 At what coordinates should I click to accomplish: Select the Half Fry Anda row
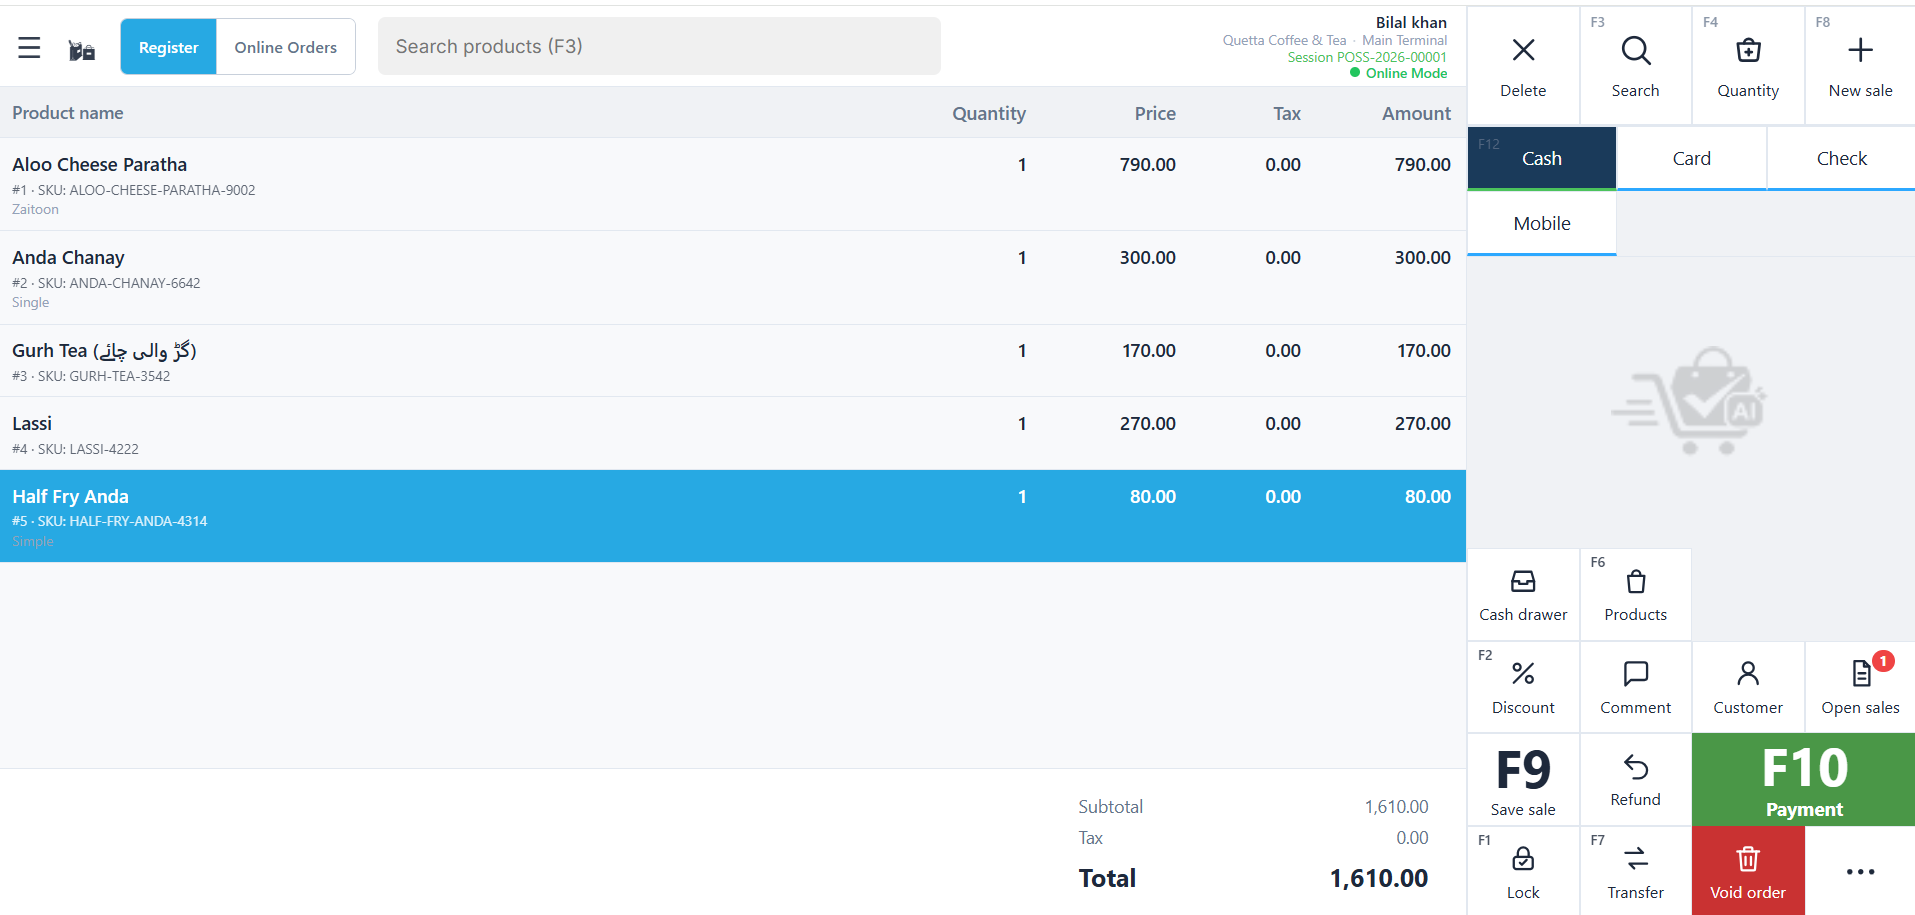click(733, 516)
